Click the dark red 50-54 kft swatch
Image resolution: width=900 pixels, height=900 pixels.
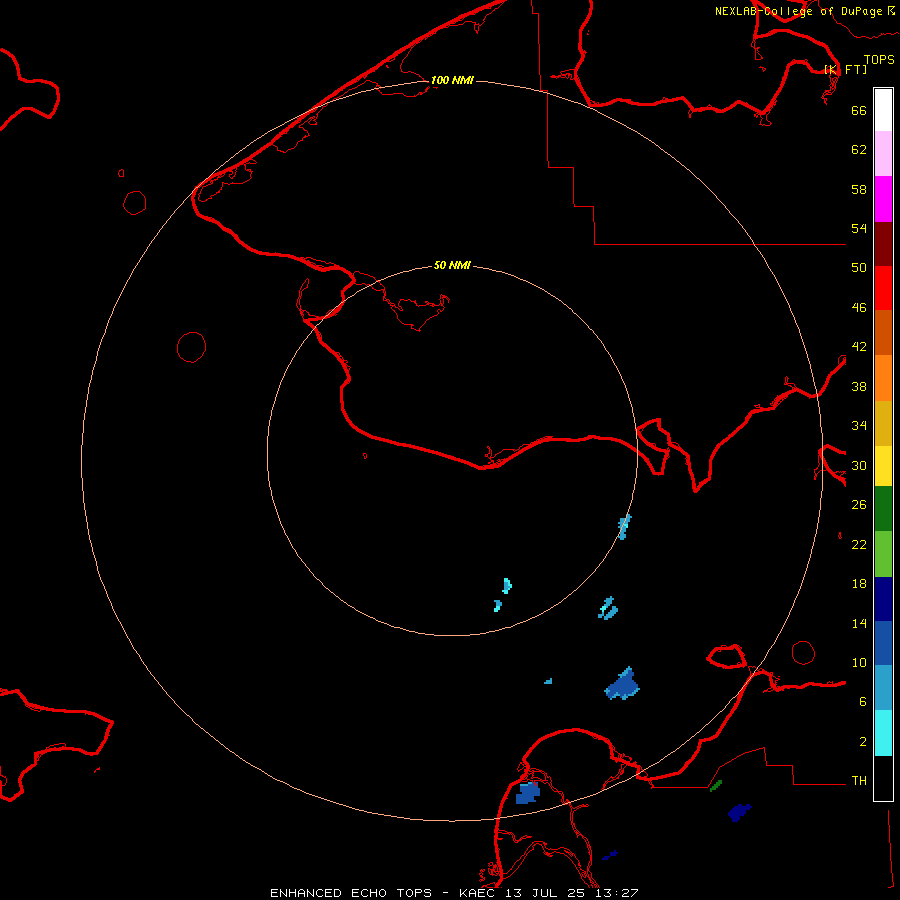tap(883, 244)
